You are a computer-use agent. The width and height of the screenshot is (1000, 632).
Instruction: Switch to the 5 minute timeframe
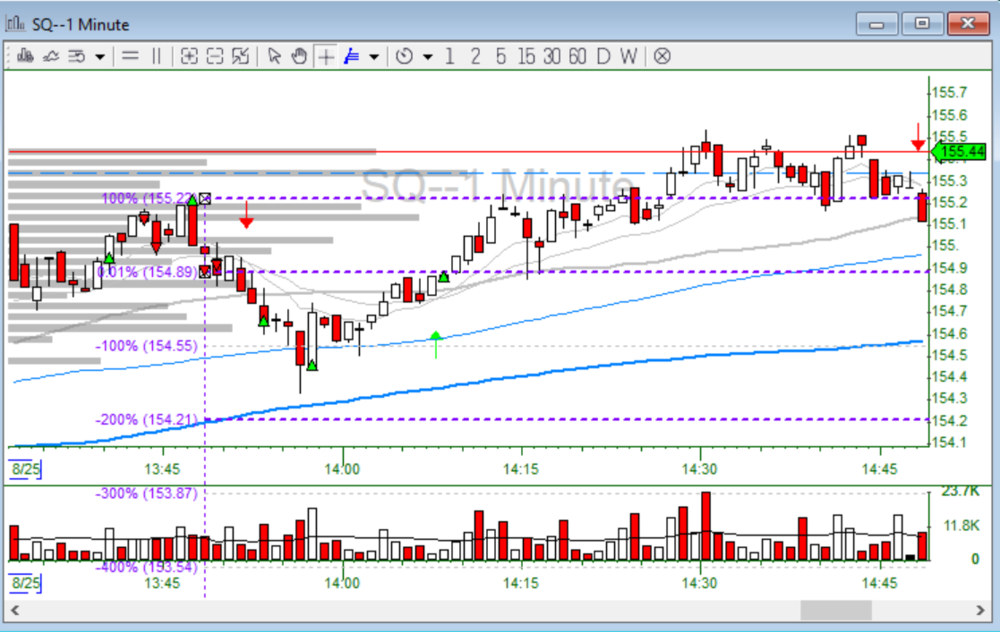coord(501,57)
